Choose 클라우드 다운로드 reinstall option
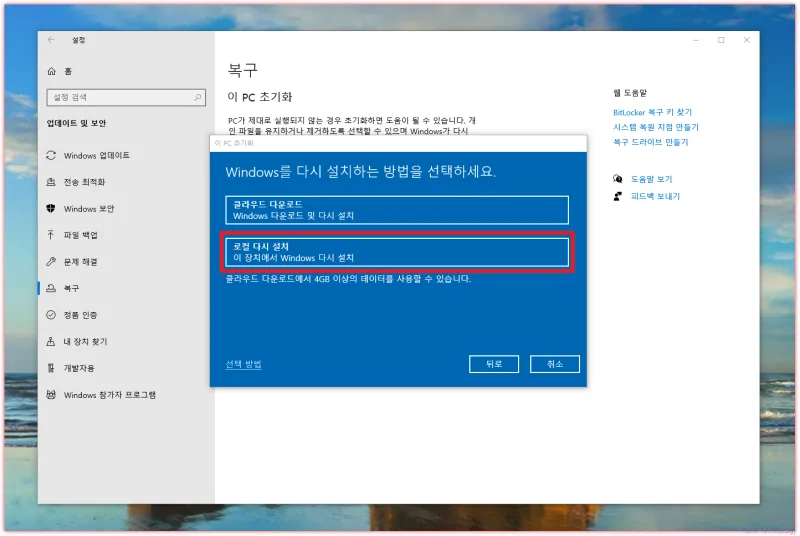800x536 pixels. [x=397, y=210]
